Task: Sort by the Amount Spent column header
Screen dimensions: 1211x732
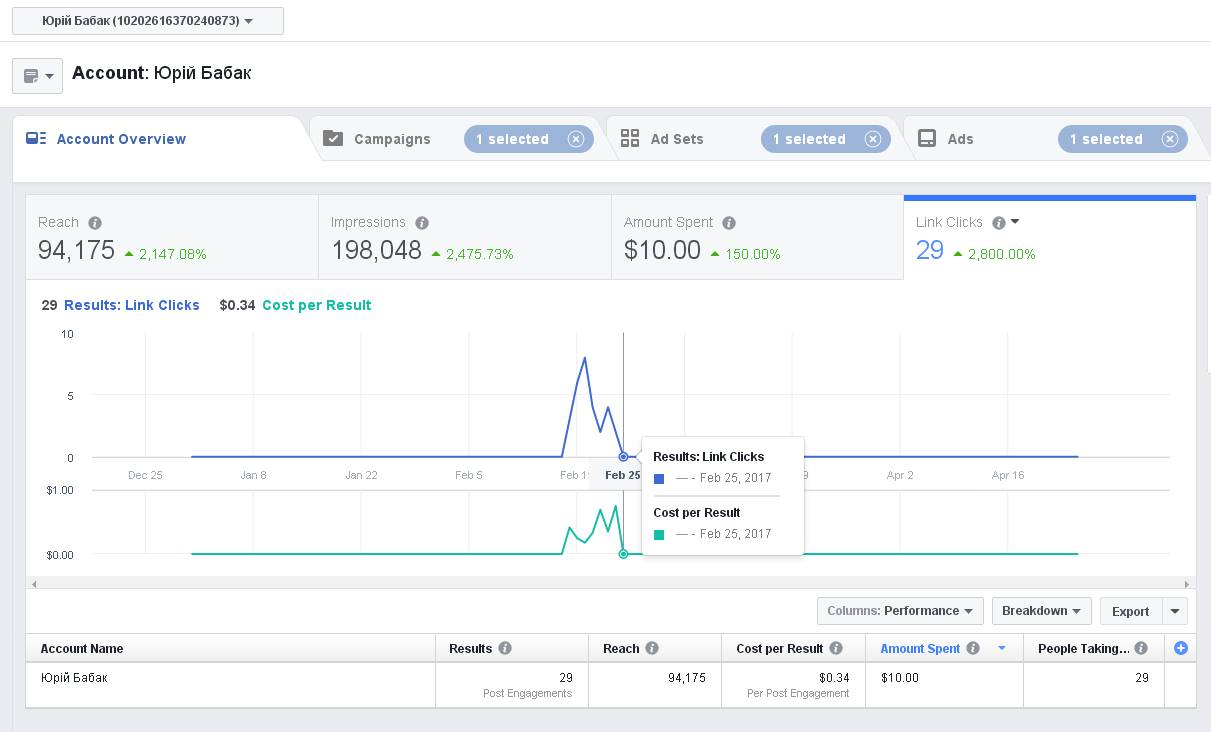Action: click(x=920, y=648)
